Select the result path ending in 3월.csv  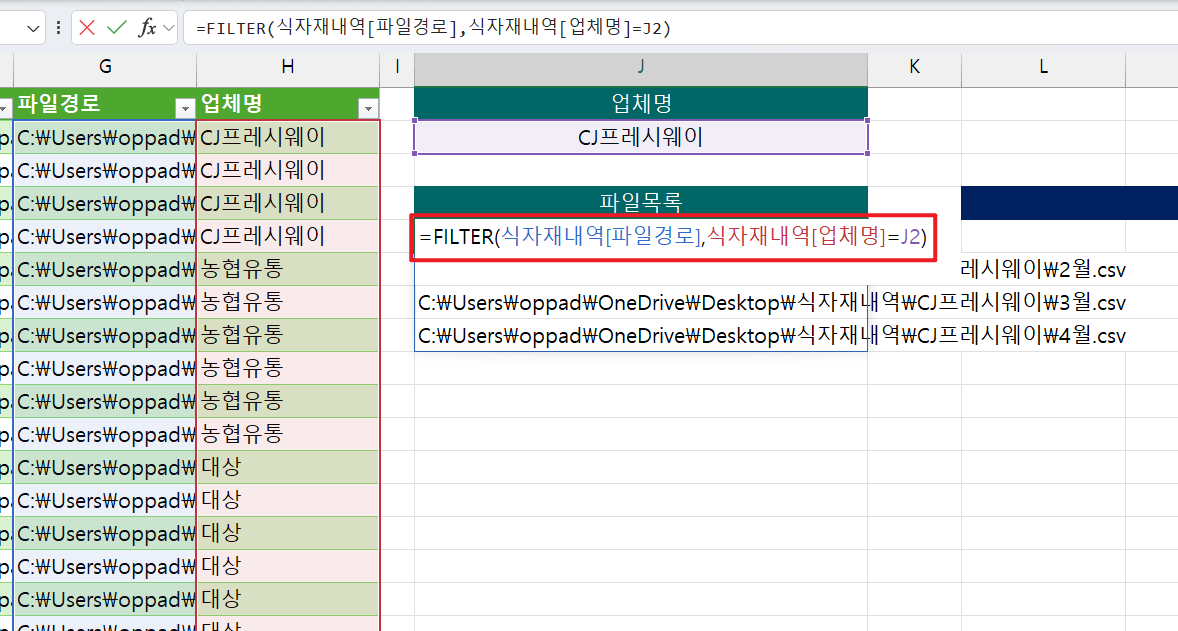click(x=772, y=303)
